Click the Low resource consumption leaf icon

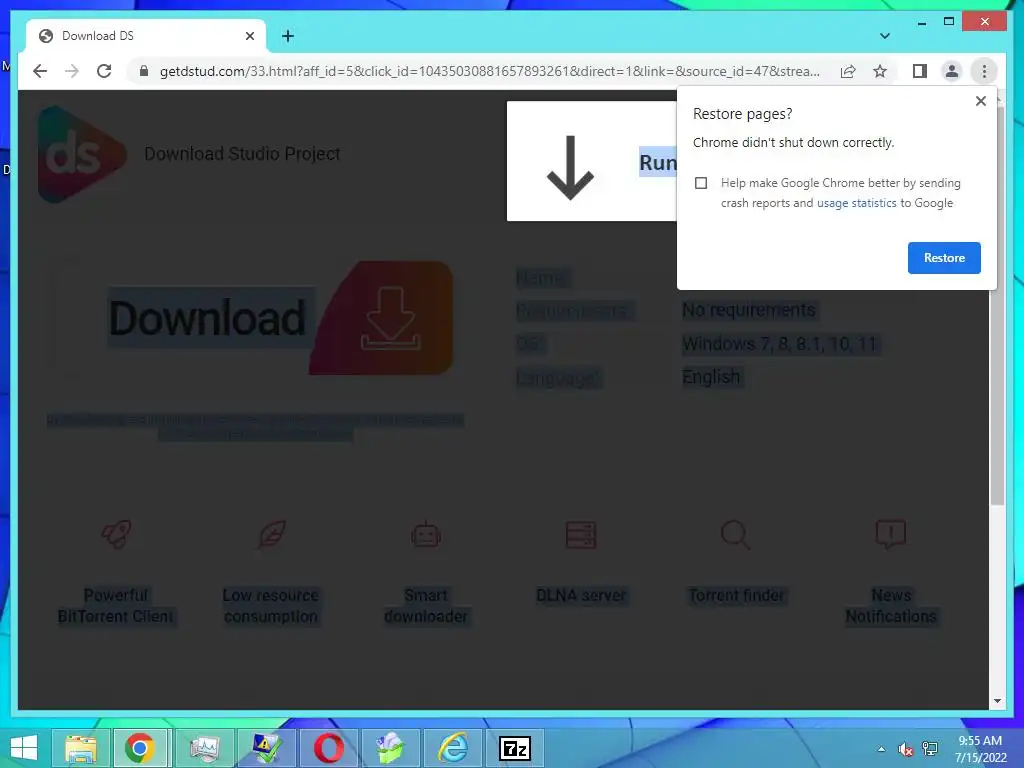pos(271,534)
